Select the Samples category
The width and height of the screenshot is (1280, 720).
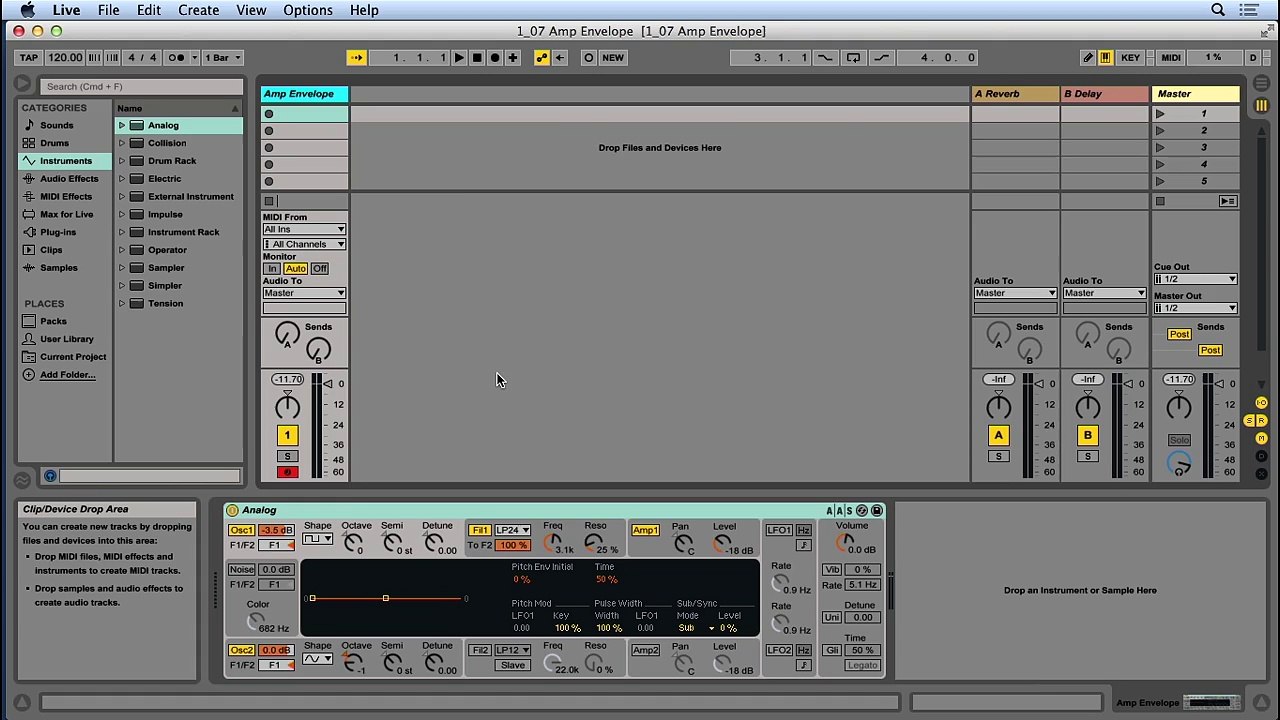click(x=58, y=268)
